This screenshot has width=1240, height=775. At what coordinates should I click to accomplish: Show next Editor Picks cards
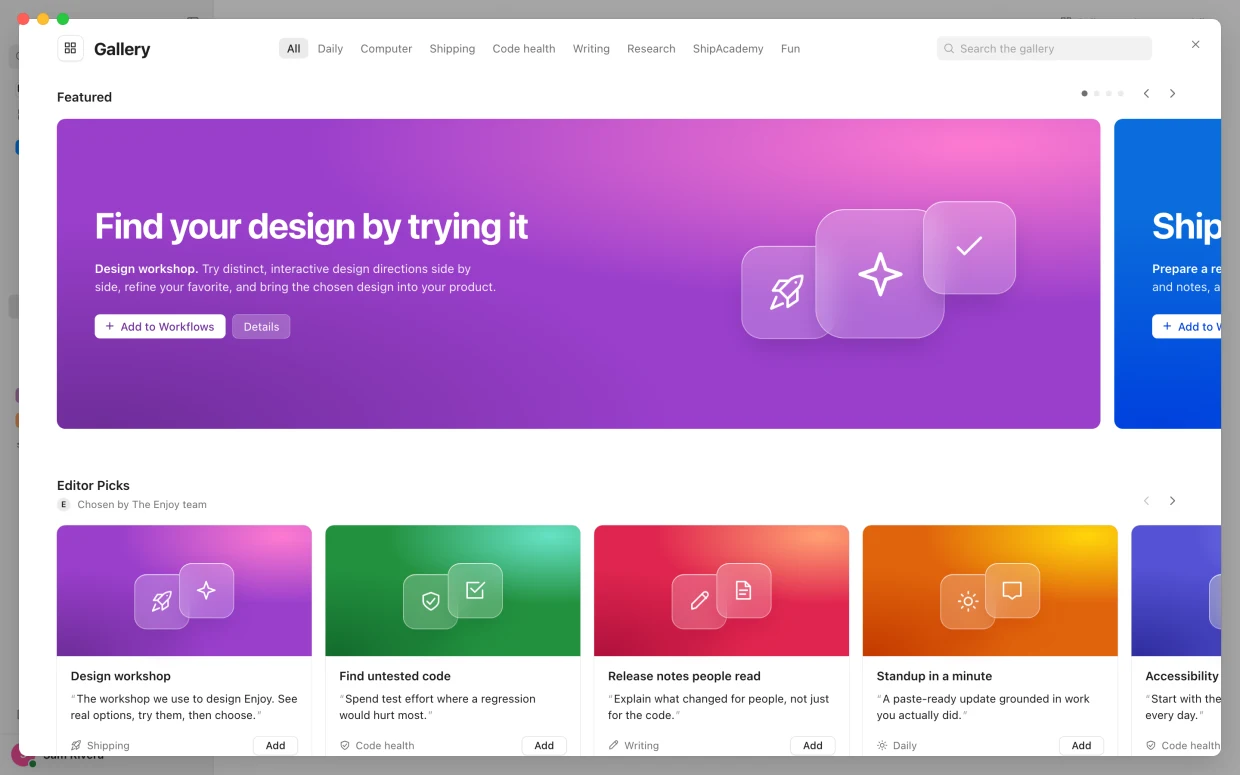[x=1172, y=500]
